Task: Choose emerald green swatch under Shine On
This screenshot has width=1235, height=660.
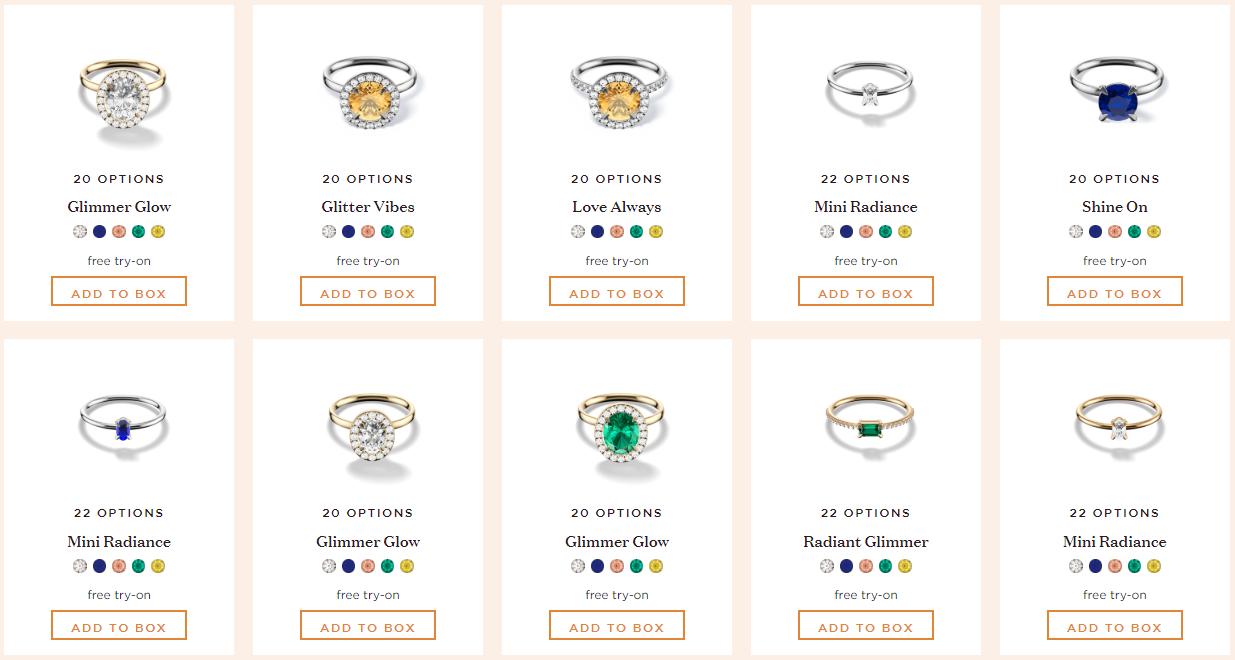Action: point(1134,232)
